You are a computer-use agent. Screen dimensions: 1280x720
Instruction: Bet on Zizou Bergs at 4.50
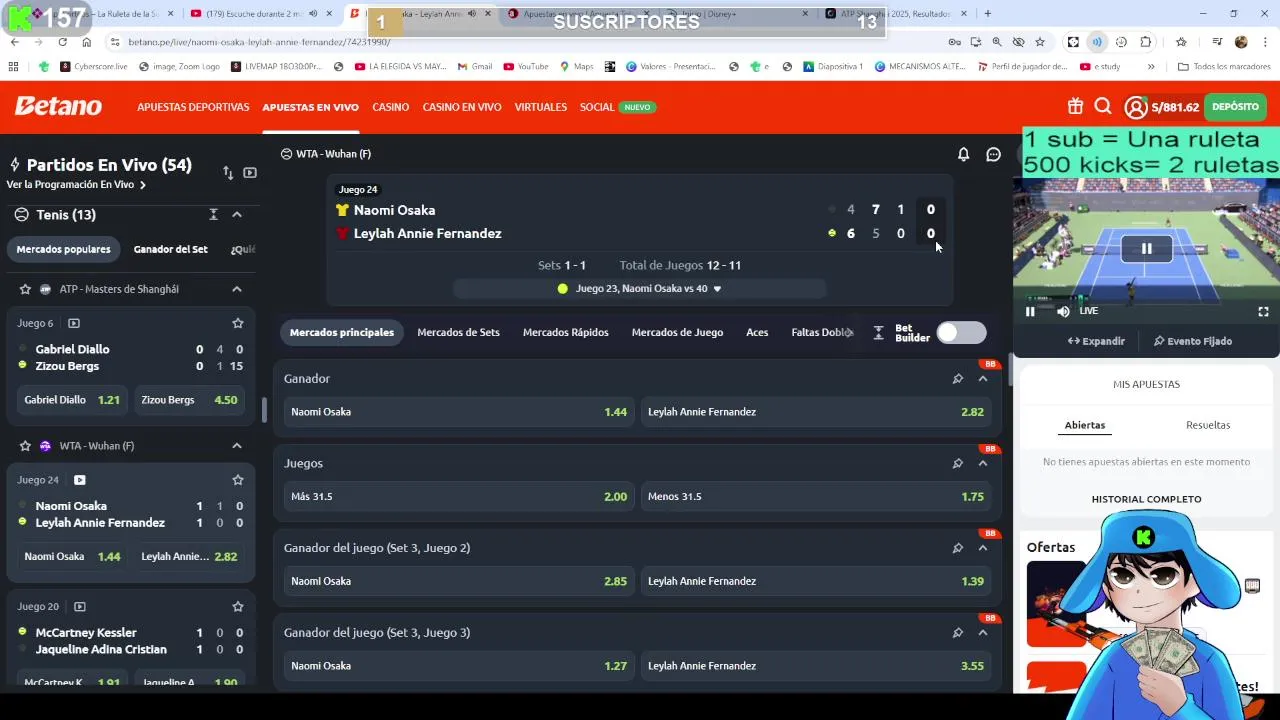tap(189, 400)
